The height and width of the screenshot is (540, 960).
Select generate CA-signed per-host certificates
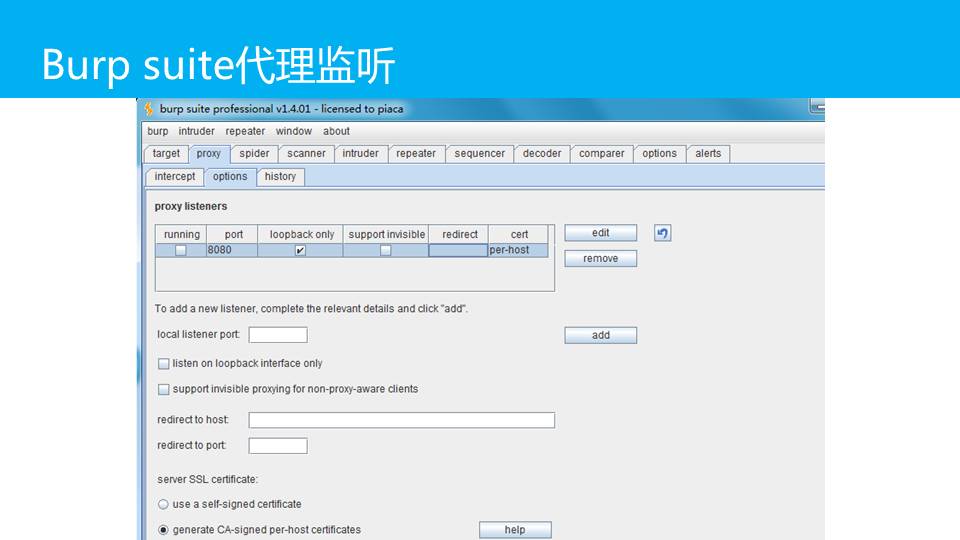[164, 530]
